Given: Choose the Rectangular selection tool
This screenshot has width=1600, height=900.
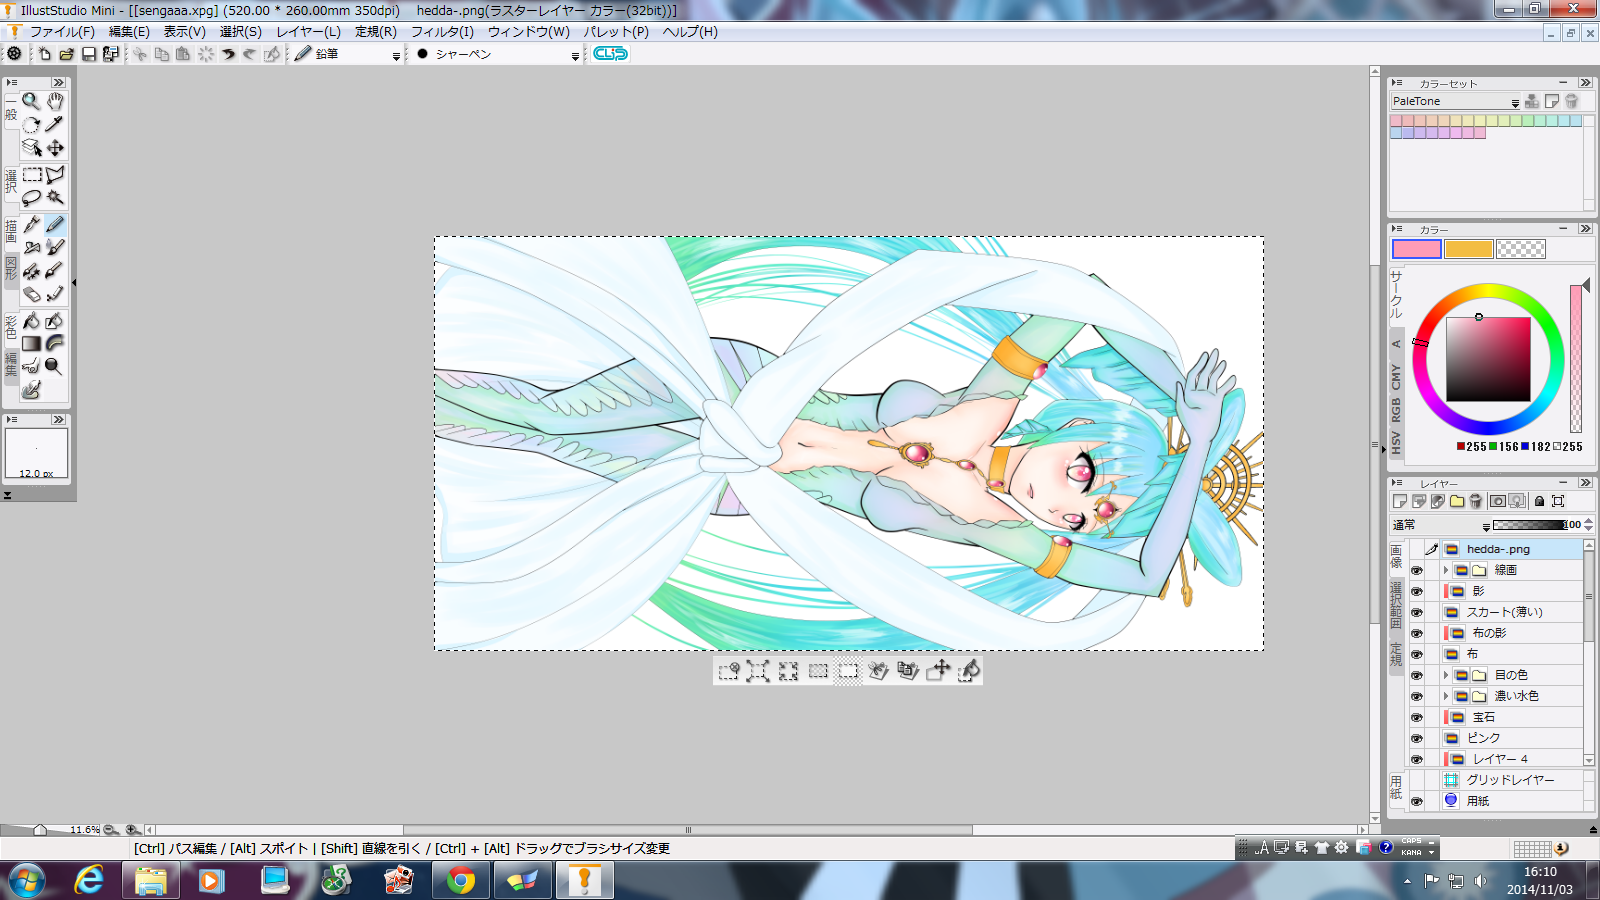Looking at the screenshot, I should tap(31, 175).
